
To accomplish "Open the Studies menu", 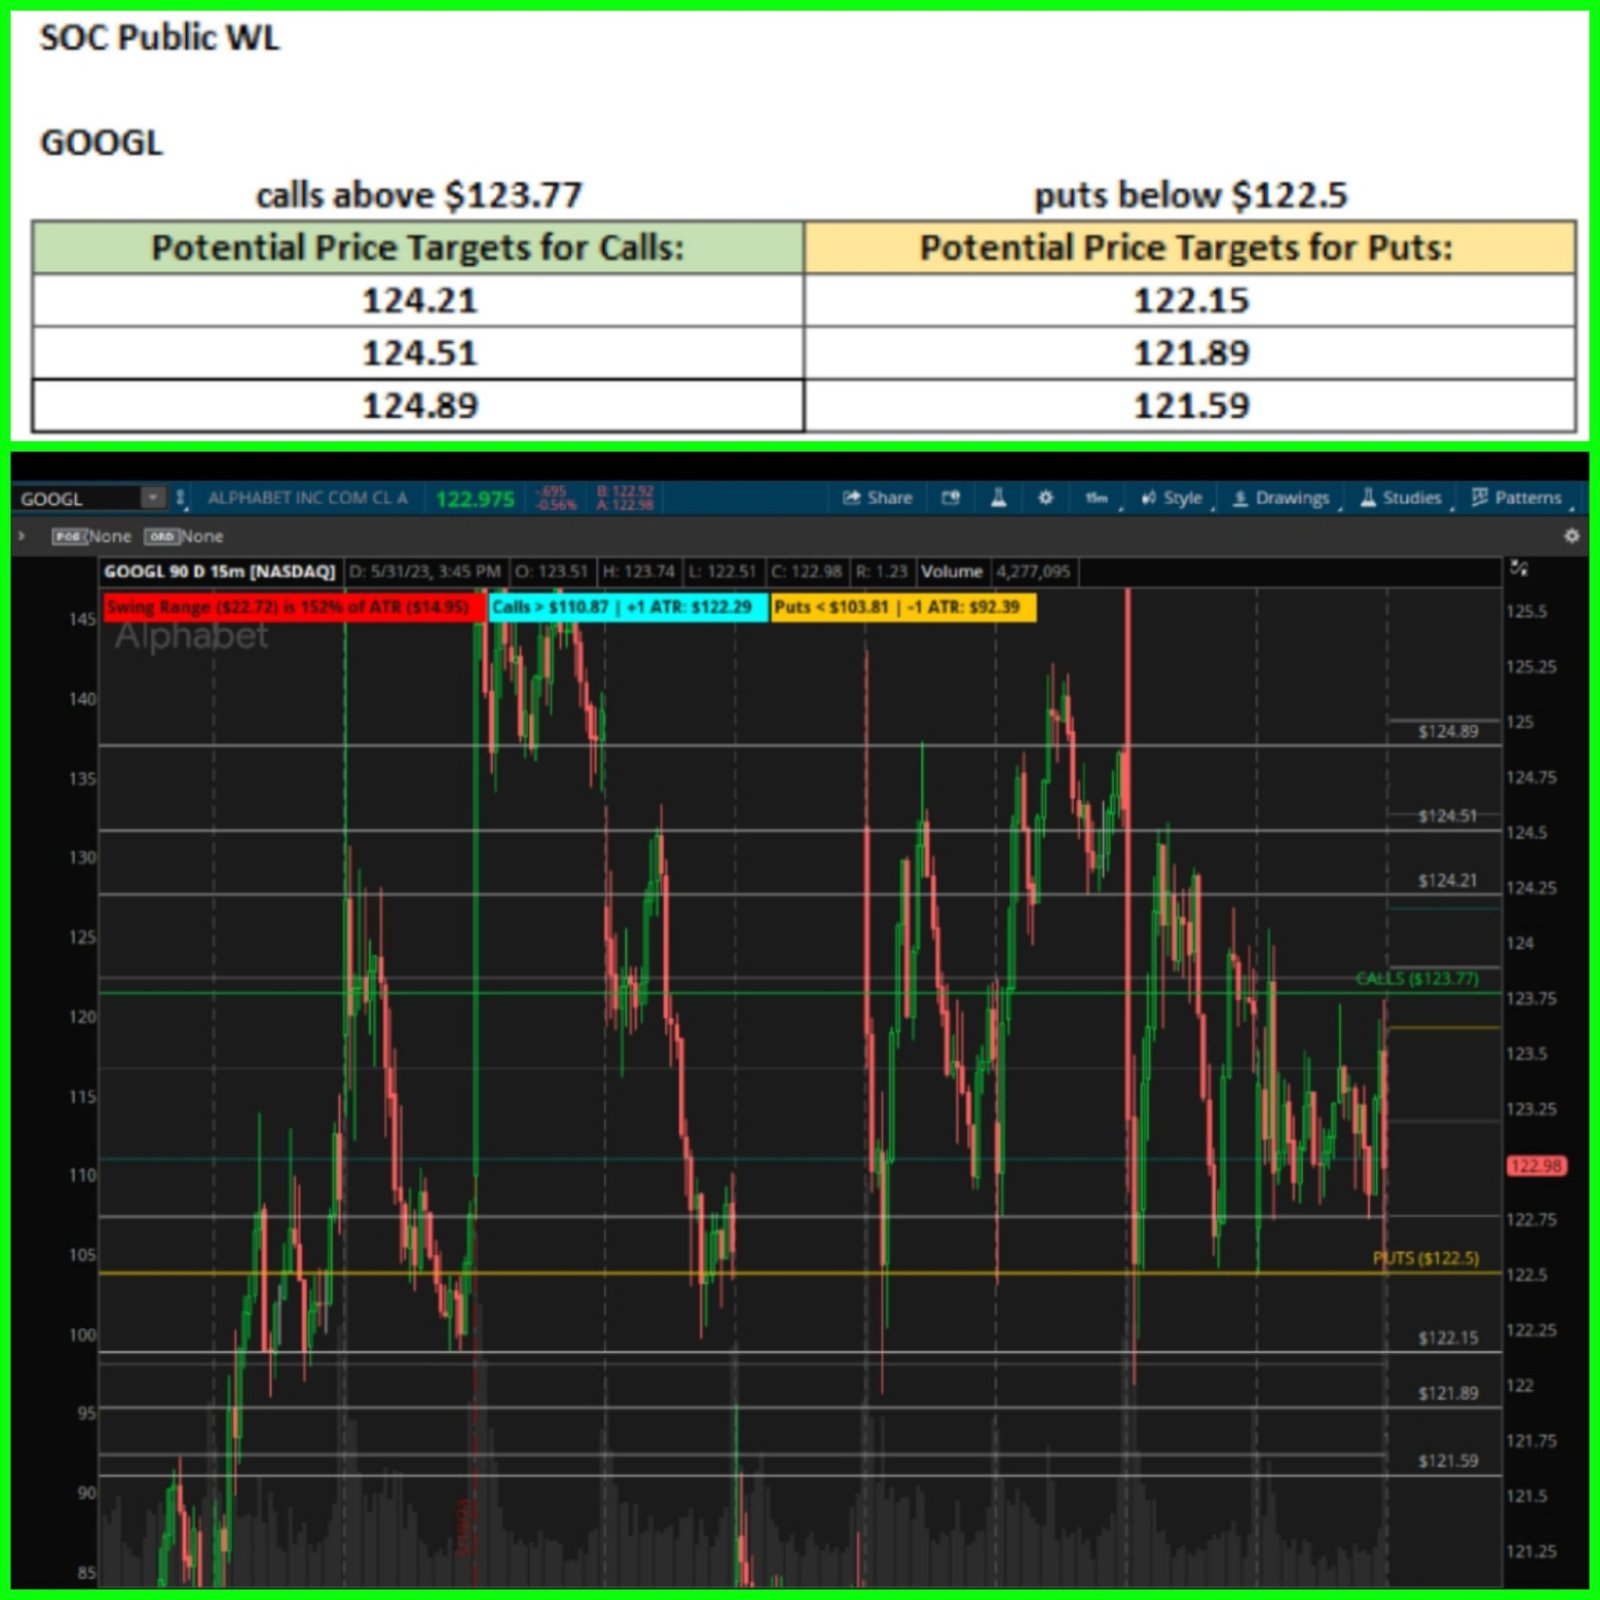I will tap(1402, 498).
